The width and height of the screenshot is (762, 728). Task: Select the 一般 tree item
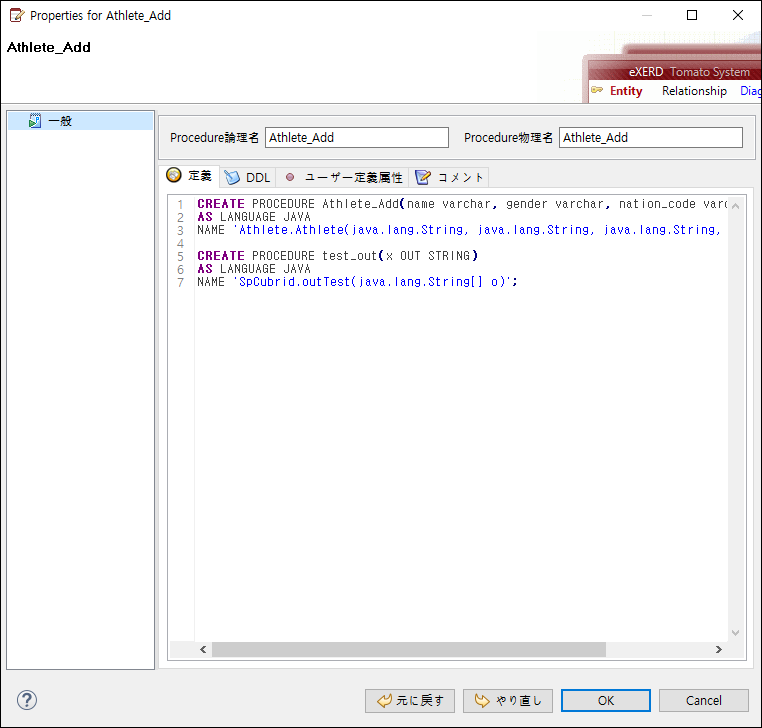click(x=81, y=121)
